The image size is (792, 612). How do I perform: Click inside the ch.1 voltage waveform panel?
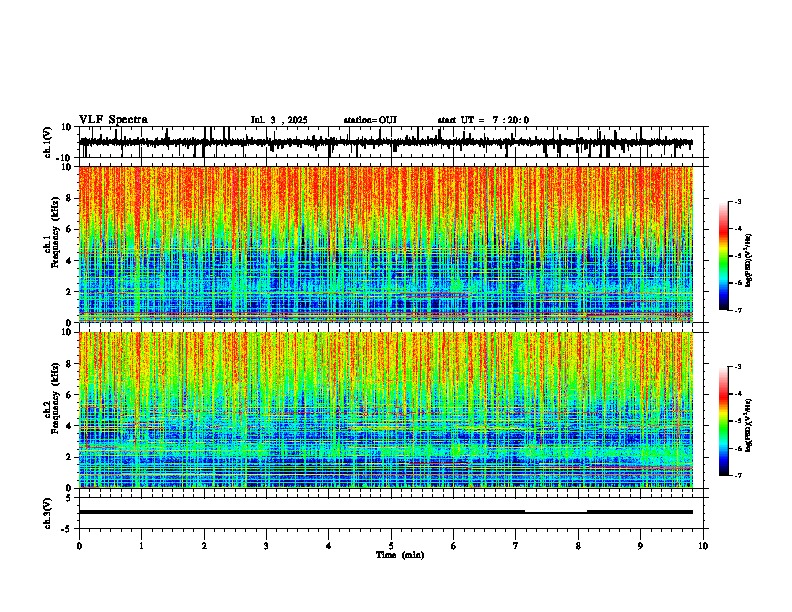click(393, 142)
